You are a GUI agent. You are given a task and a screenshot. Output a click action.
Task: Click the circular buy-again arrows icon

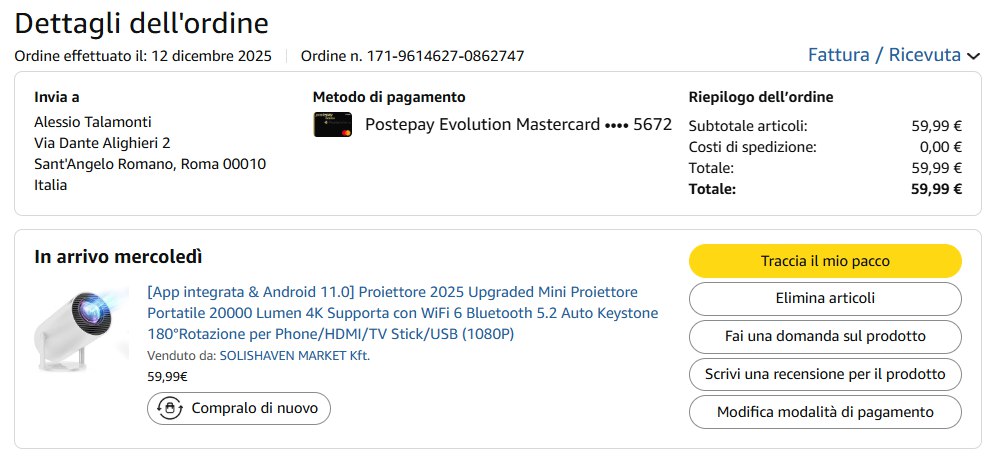(x=170, y=408)
